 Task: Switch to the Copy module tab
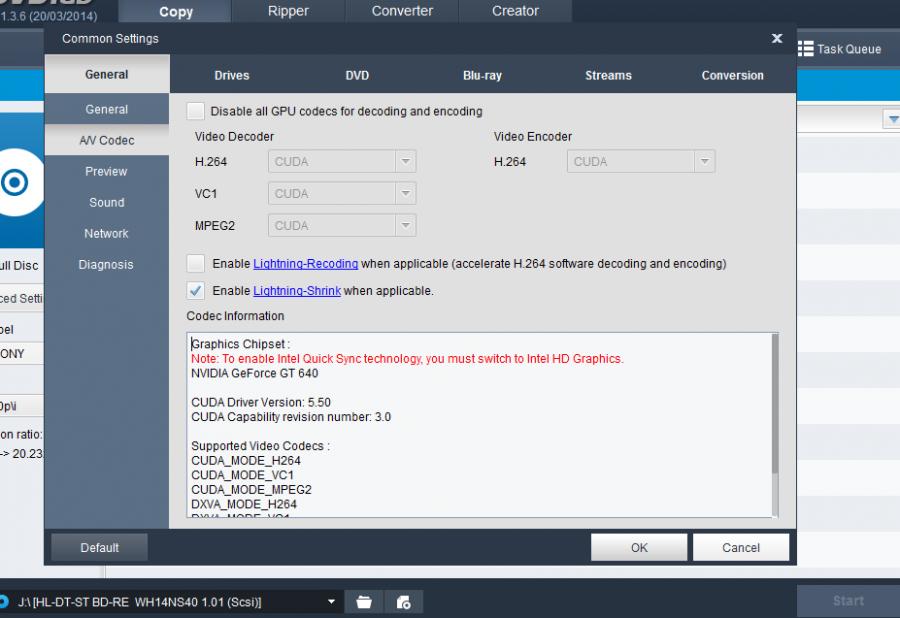coord(176,11)
